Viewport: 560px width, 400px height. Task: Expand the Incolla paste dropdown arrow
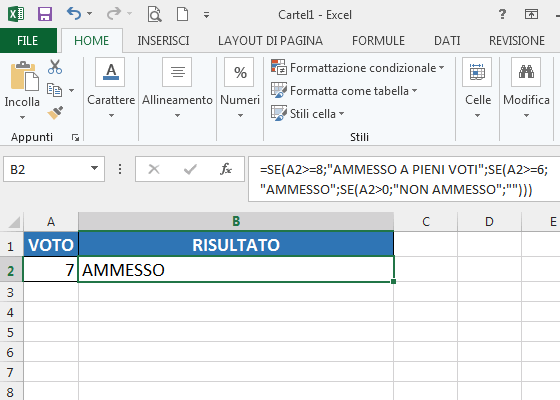[x=22, y=118]
